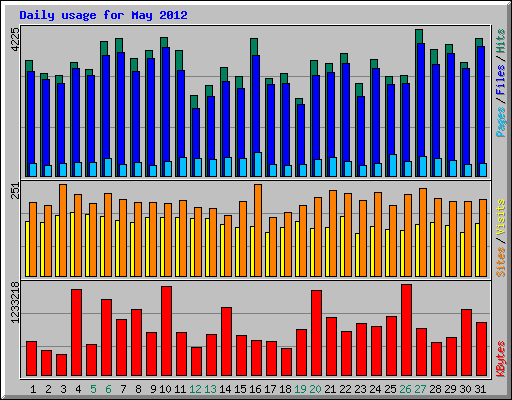Click the green 'Hits' legend label

(501, 41)
